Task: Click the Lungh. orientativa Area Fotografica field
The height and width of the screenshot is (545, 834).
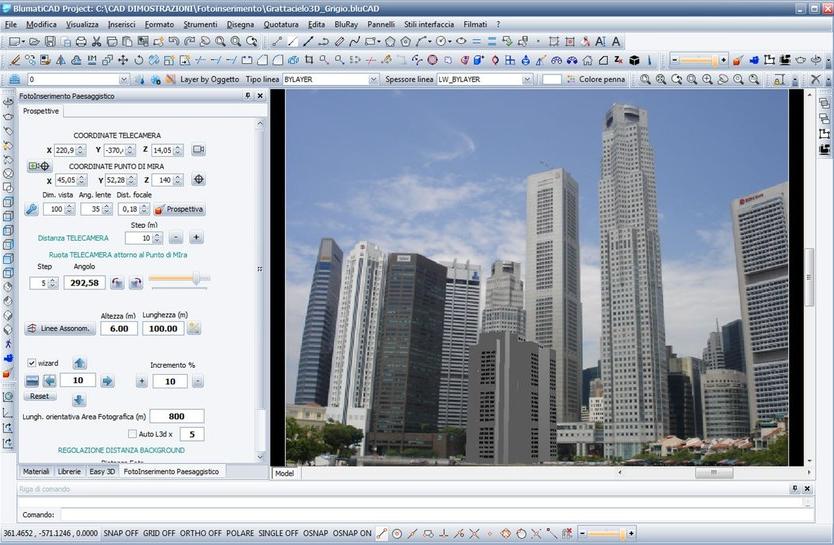Action: pos(177,416)
